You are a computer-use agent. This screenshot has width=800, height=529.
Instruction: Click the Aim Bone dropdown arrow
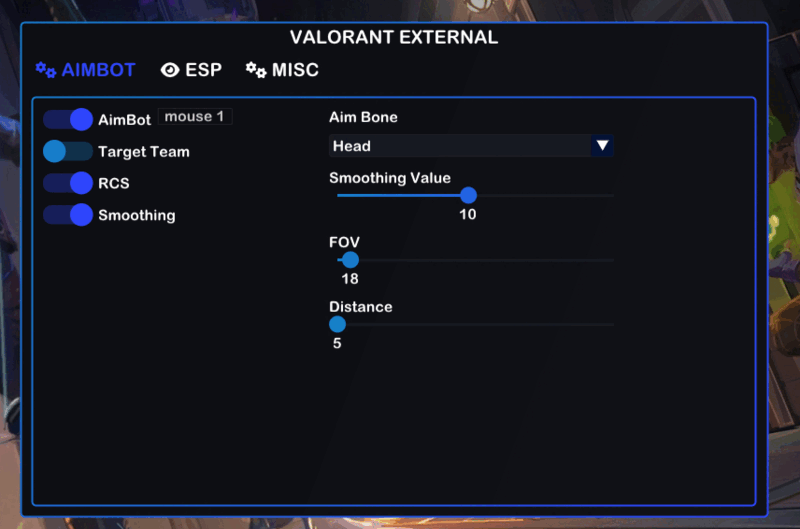point(602,146)
